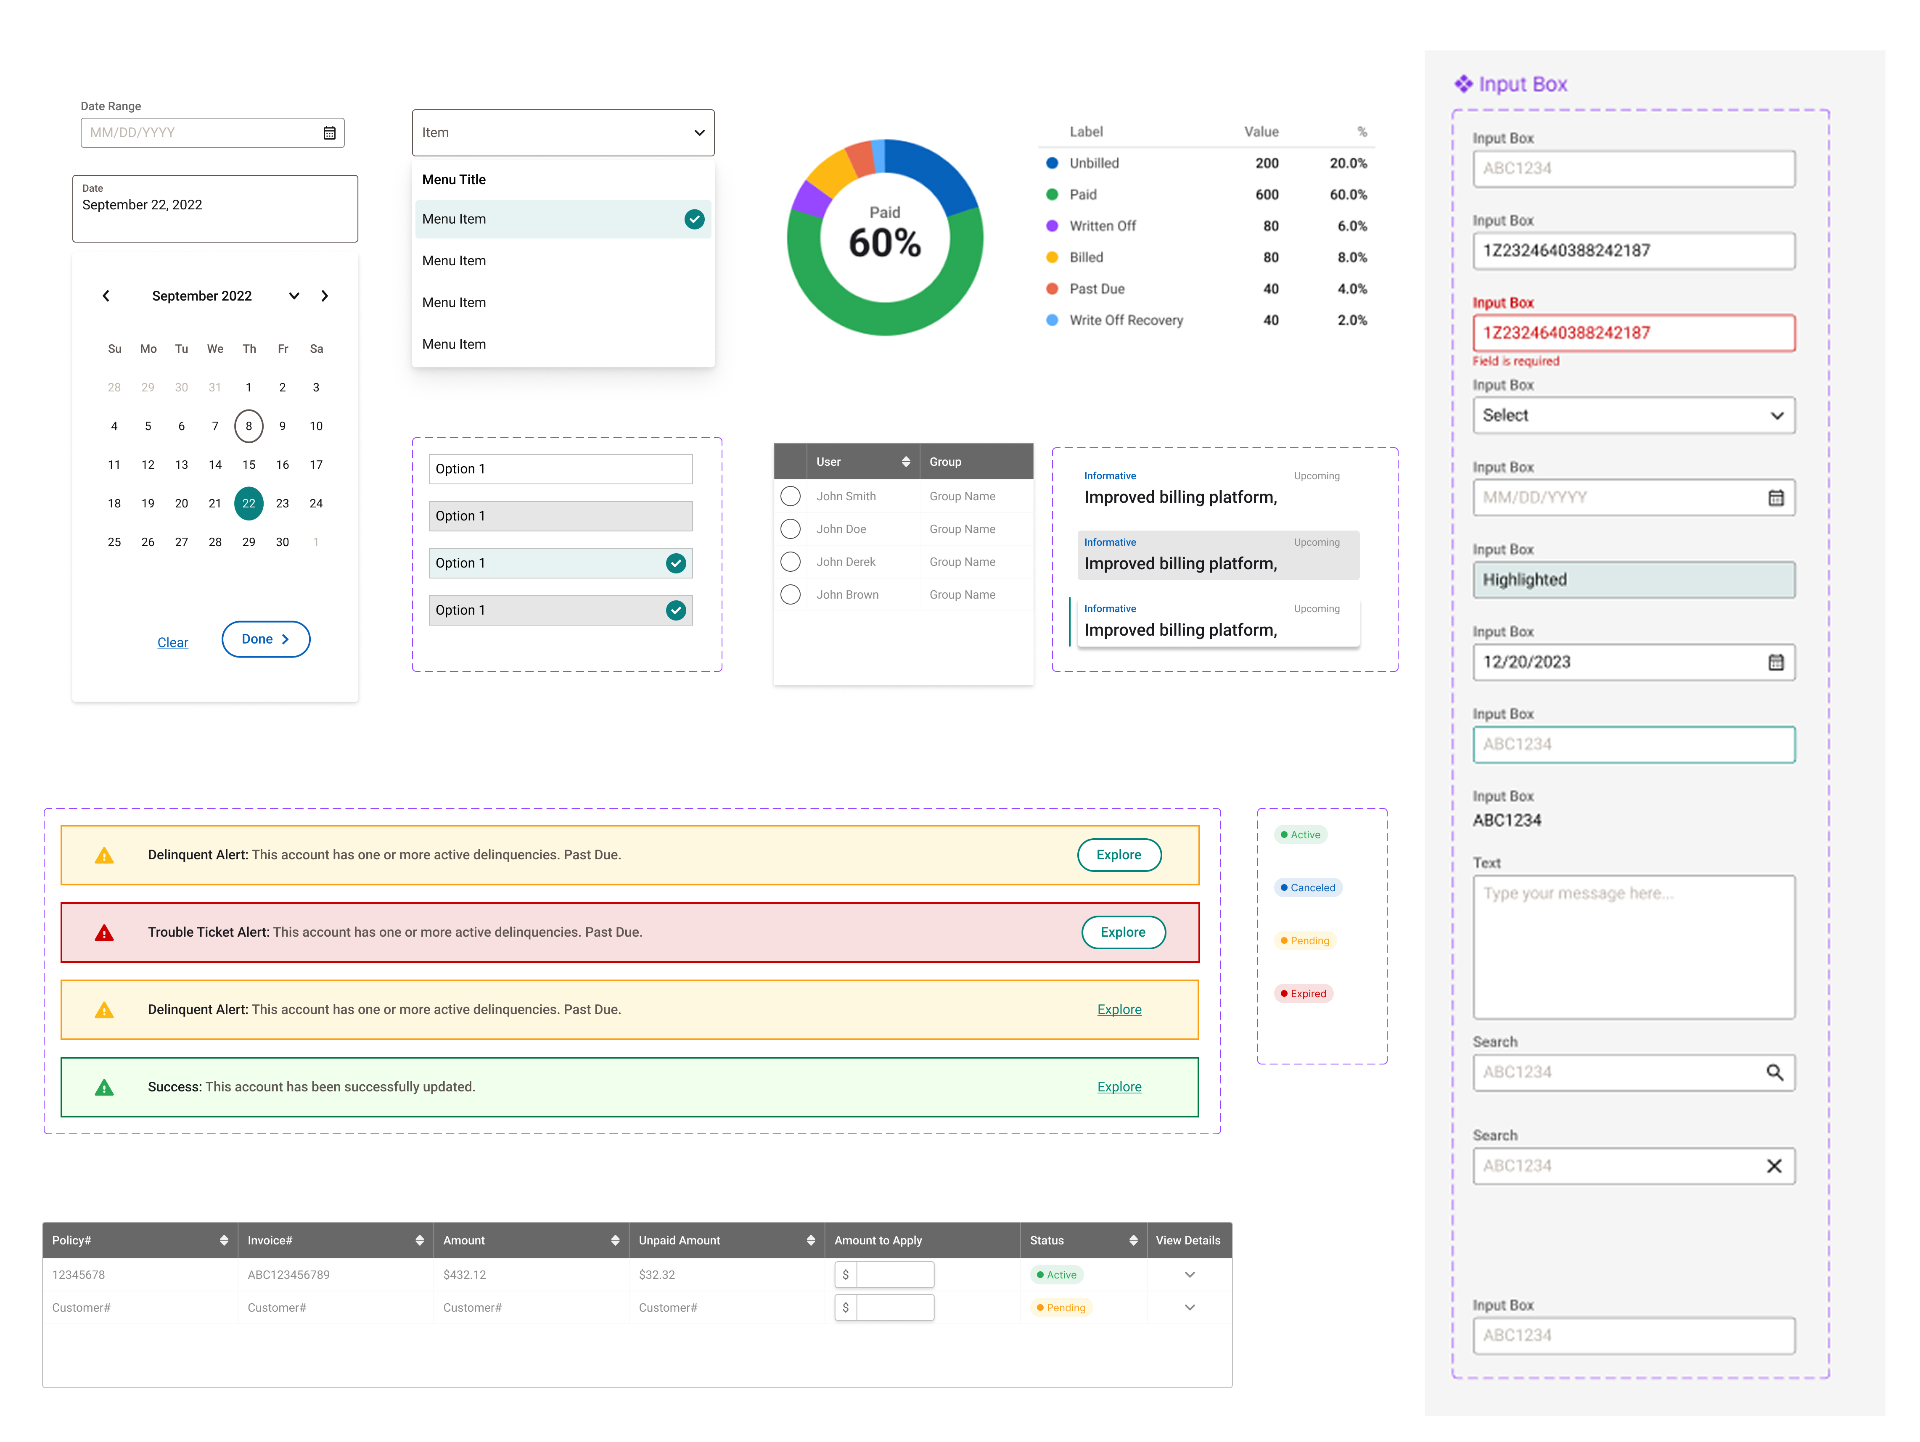The image size is (1920, 1442).
Task: Click the Active status badge in badge panel
Action: click(x=1301, y=835)
